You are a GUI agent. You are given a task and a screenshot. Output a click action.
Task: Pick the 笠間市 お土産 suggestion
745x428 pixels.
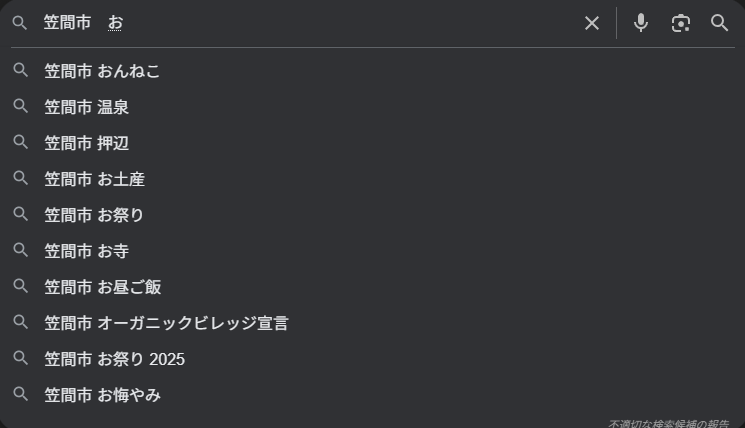tap(95, 179)
